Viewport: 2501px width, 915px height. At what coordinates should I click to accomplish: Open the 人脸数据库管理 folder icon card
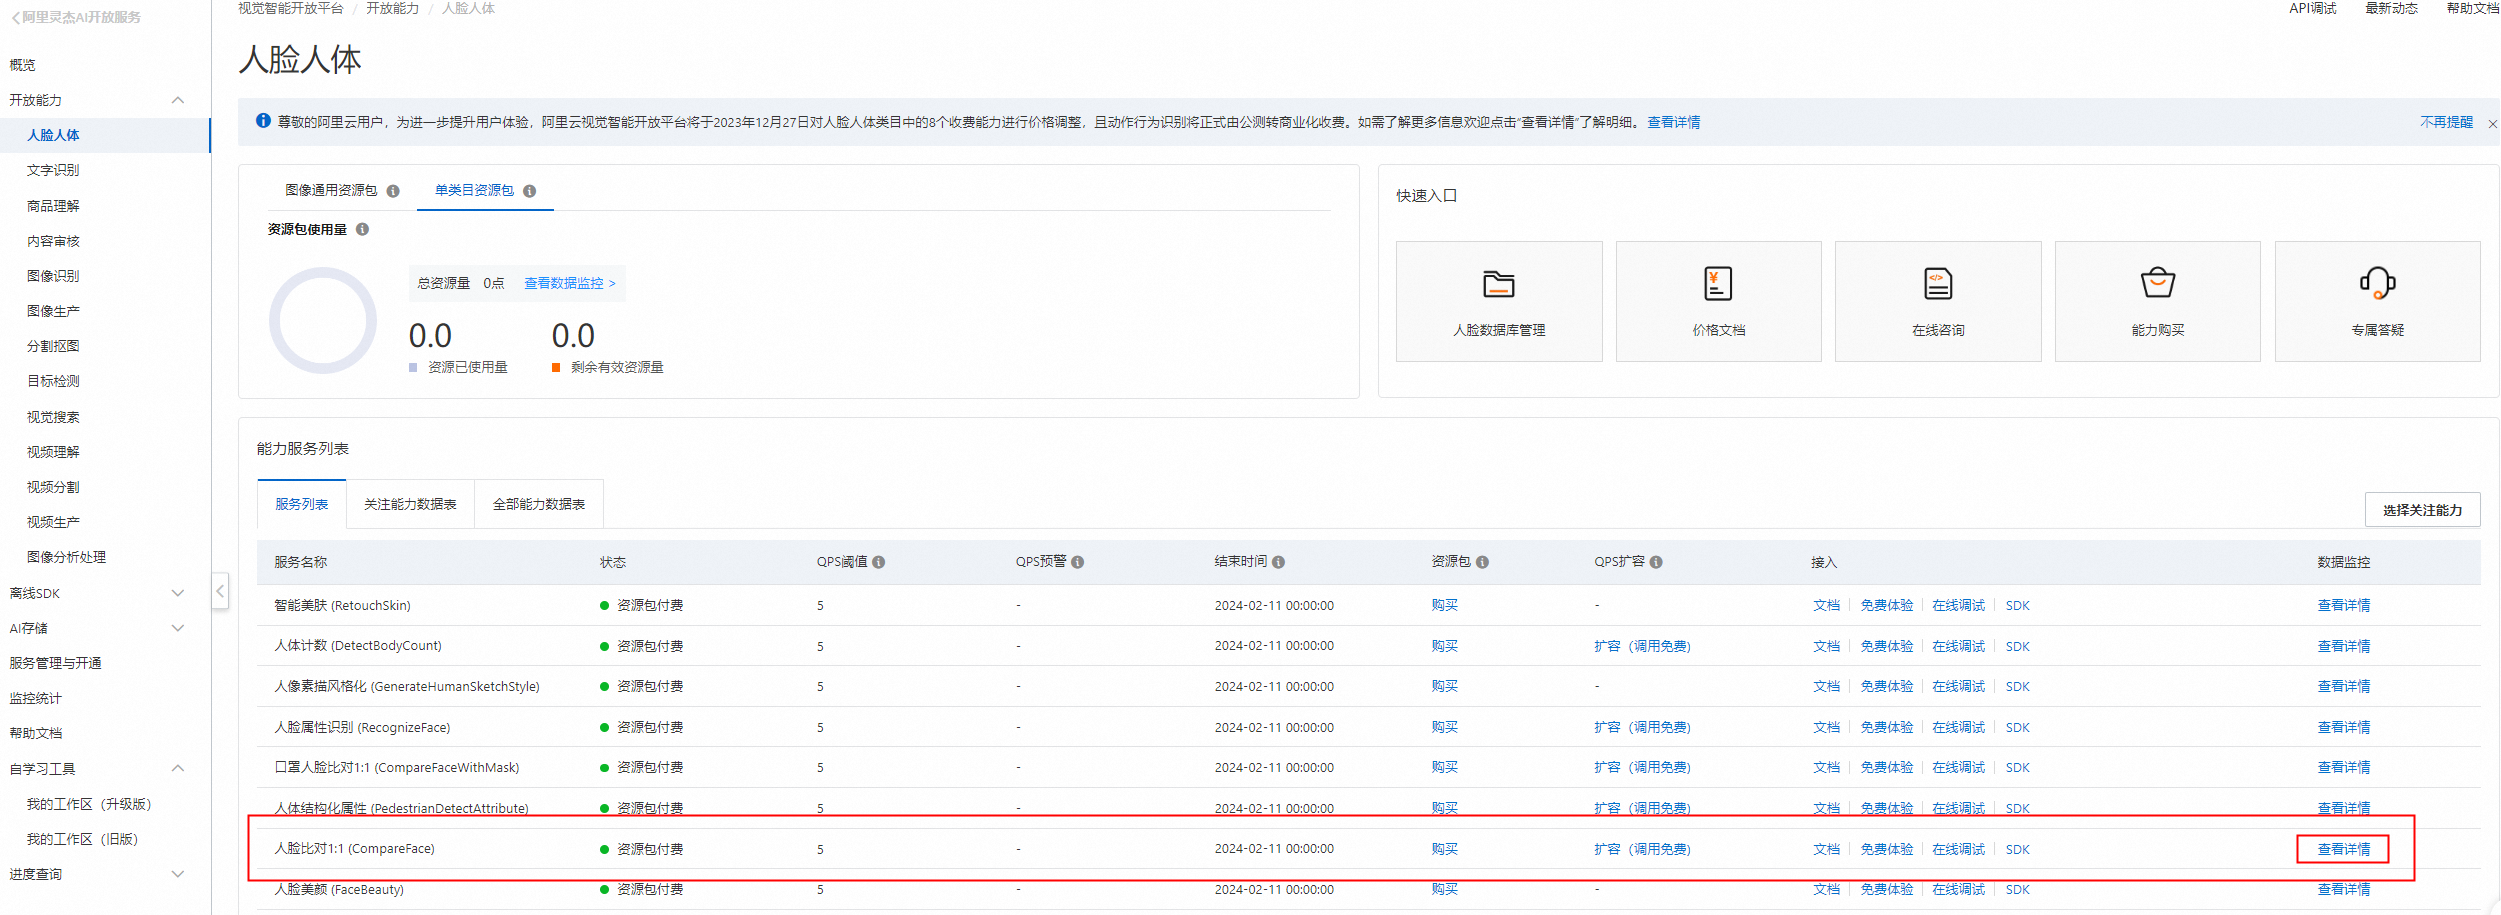point(1498,301)
